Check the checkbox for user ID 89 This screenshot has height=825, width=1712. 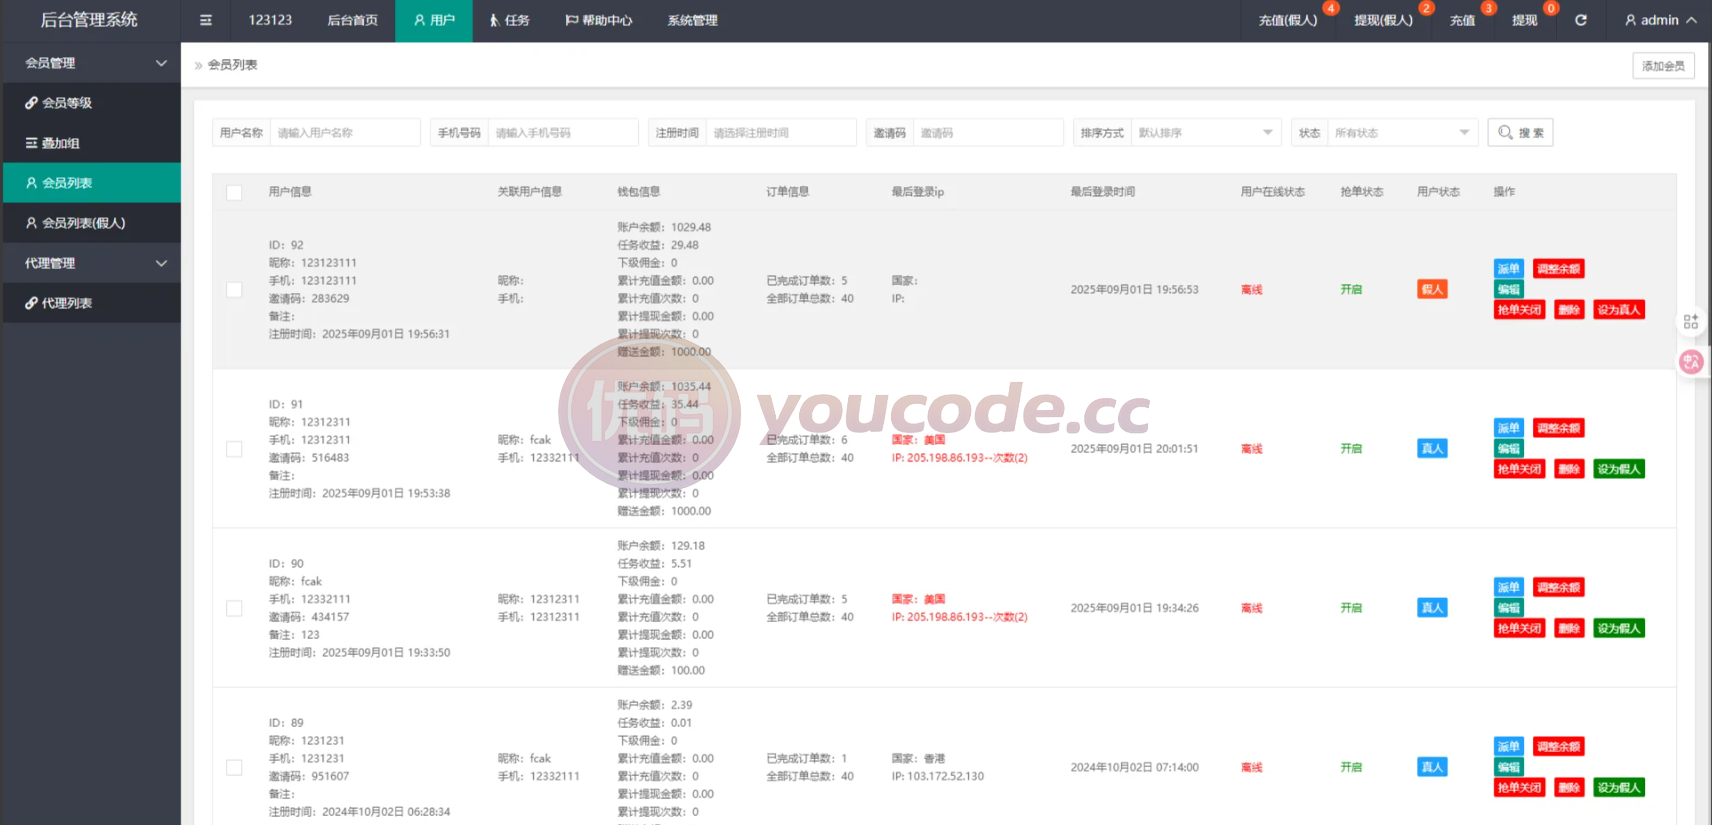click(x=234, y=767)
